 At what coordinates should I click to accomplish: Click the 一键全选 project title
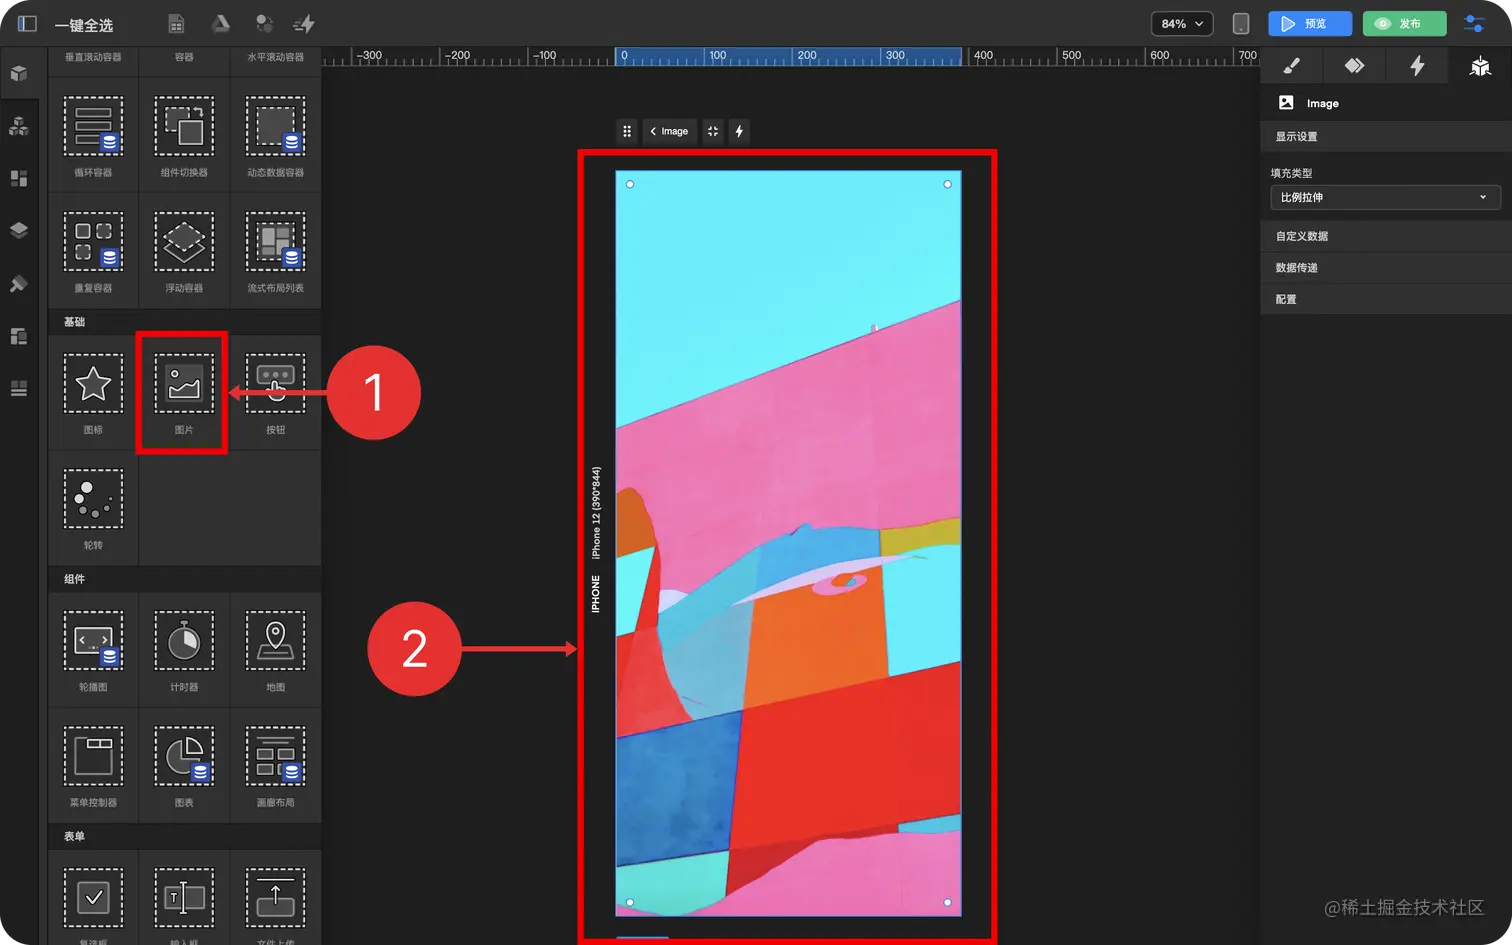pos(84,25)
